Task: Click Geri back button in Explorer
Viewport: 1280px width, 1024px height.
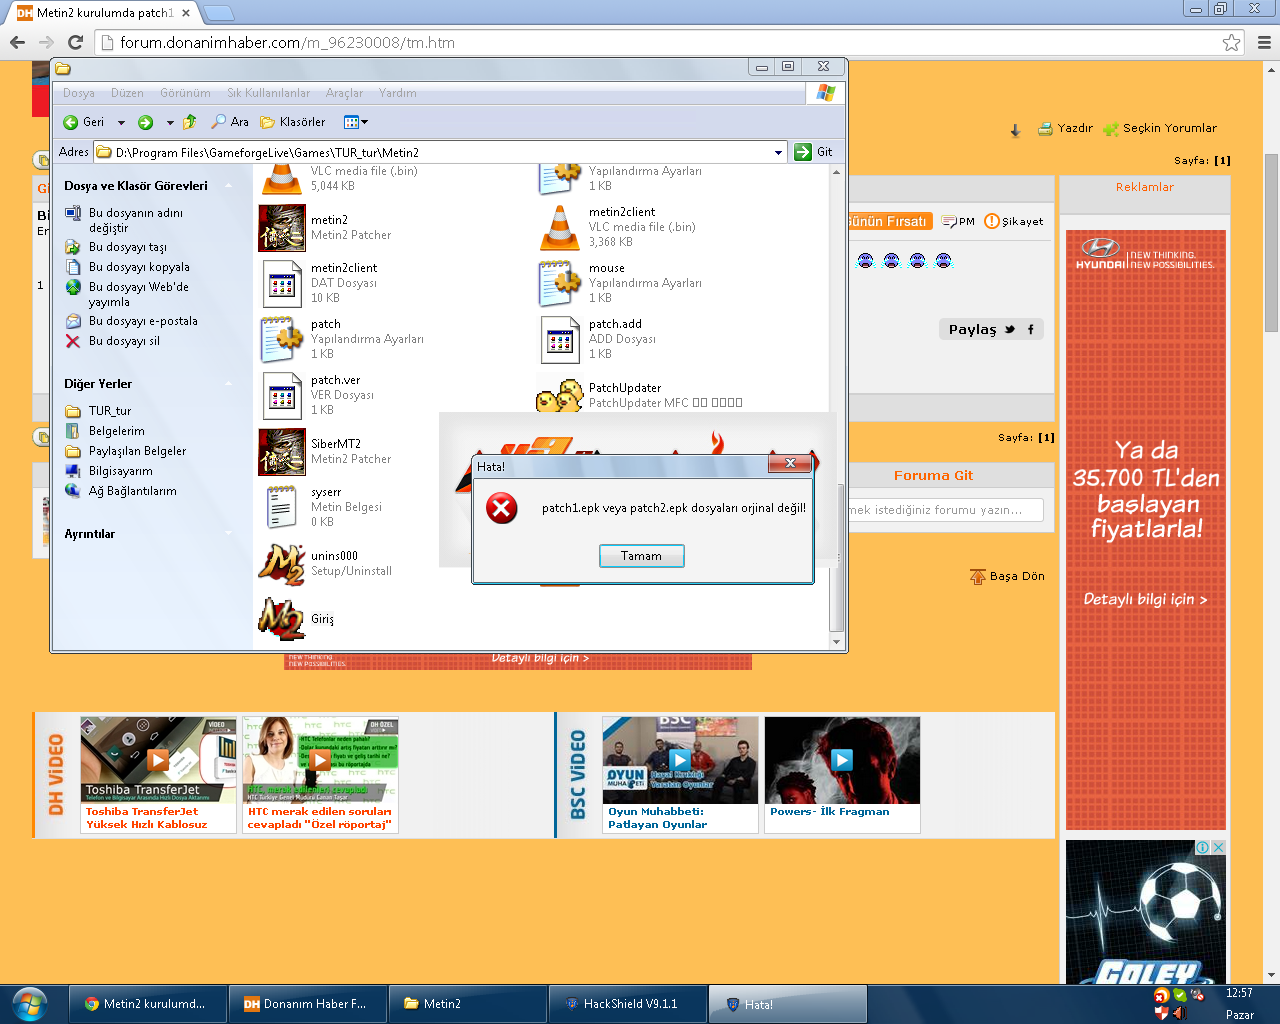Action: pyautogui.click(x=84, y=122)
